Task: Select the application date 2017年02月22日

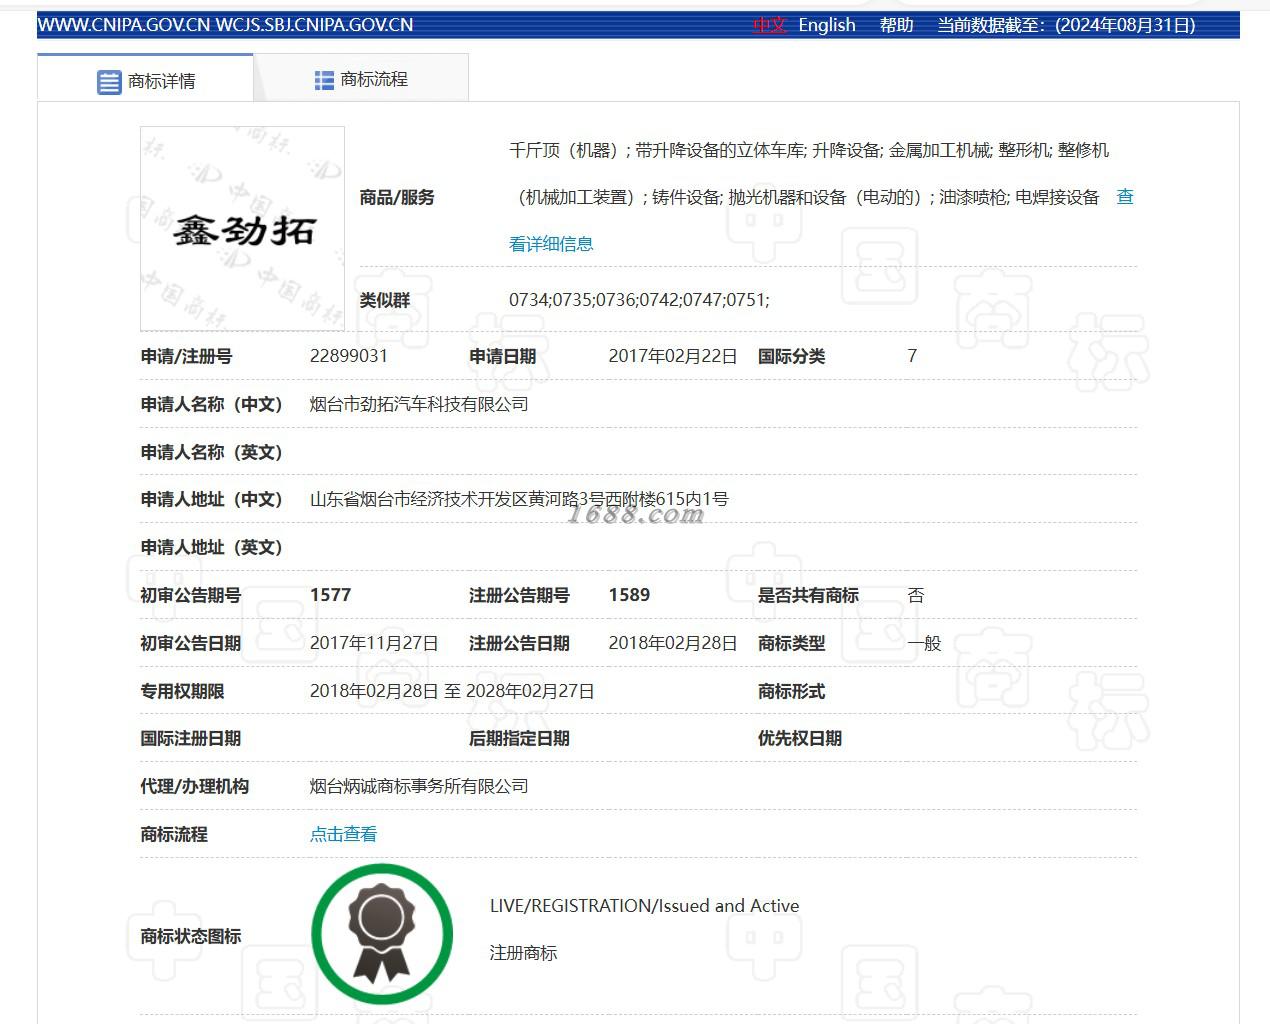Action: [x=673, y=356]
